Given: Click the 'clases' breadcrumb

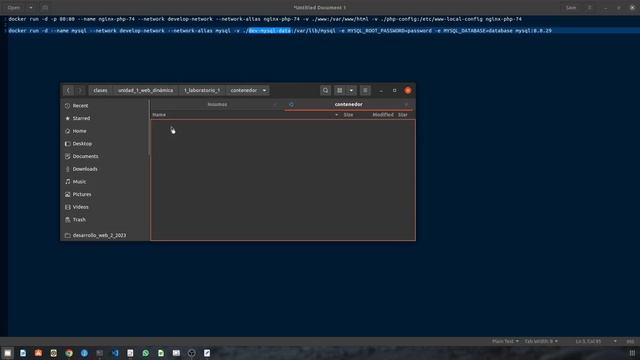Looking at the screenshot, I should coord(100,90).
